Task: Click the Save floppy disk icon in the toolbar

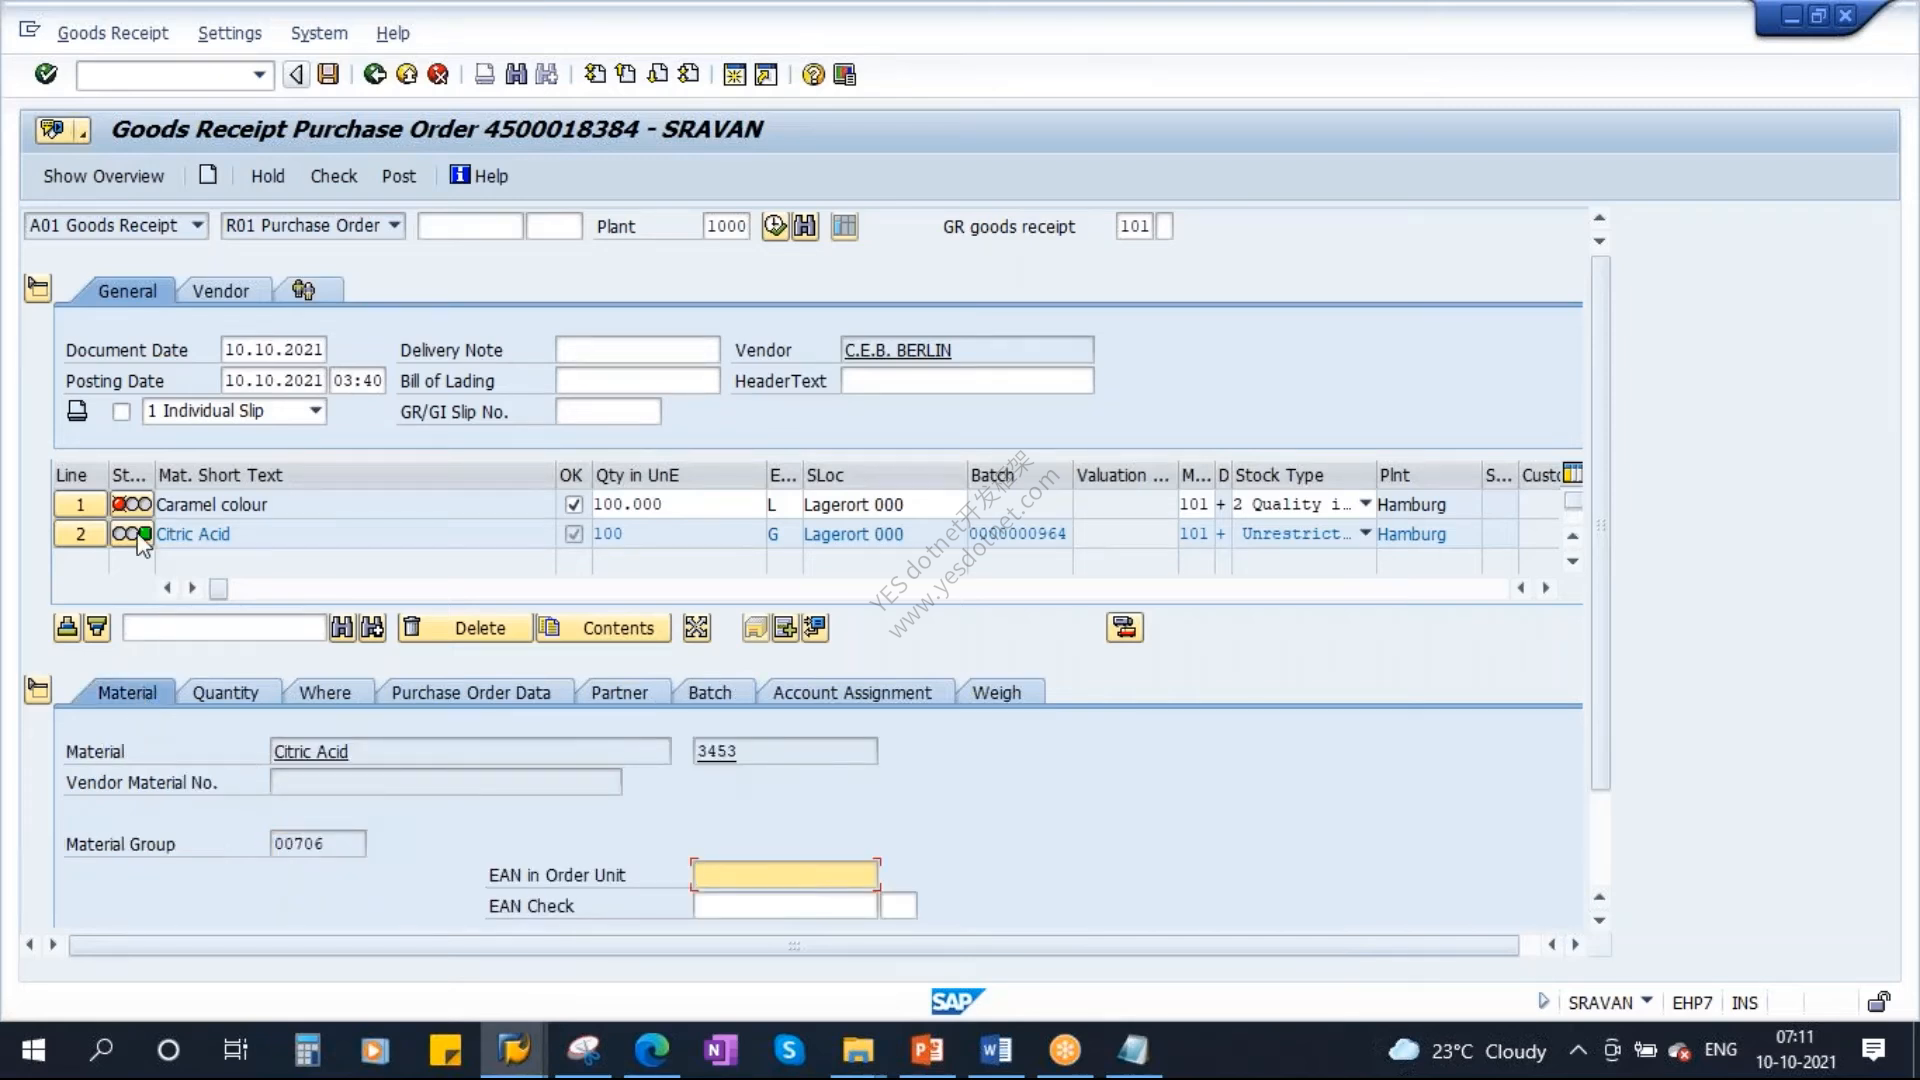Action: tap(328, 74)
